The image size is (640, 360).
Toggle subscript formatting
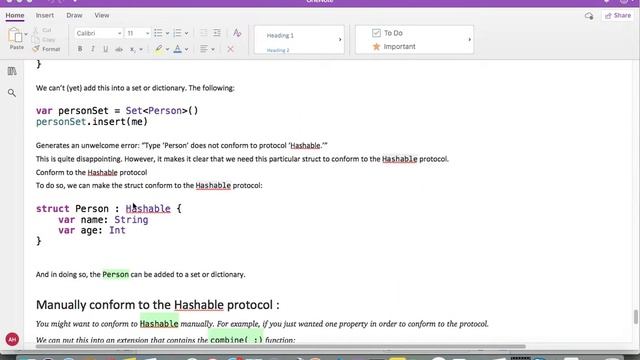(132, 49)
